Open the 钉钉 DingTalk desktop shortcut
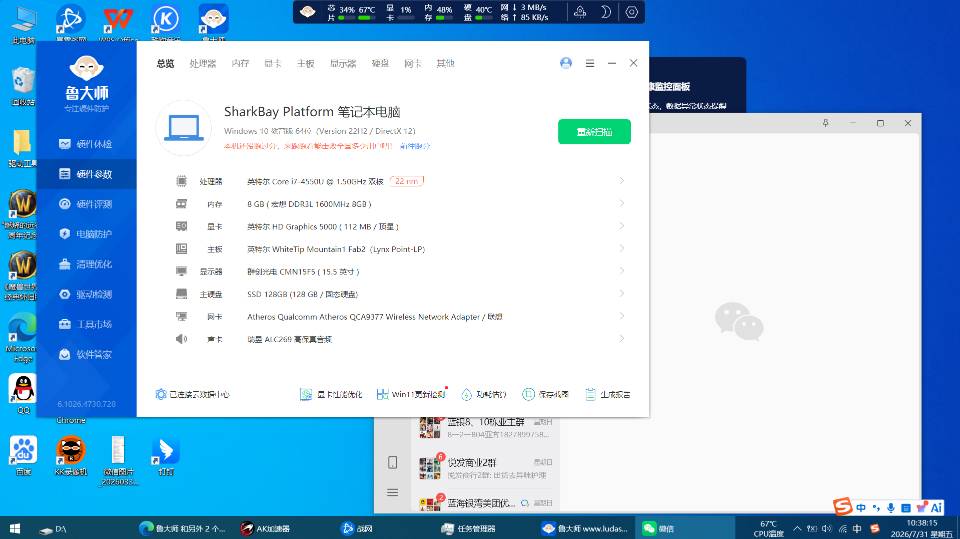 pos(166,456)
